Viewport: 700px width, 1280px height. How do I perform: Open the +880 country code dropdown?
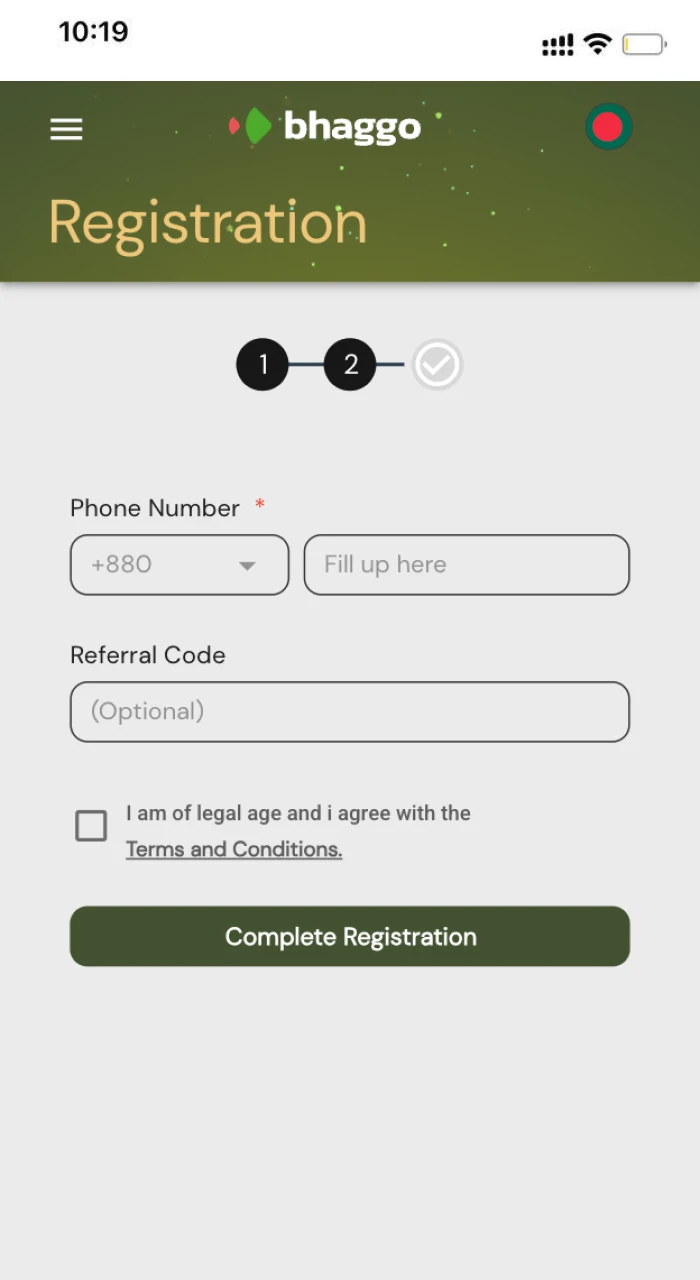pos(178,564)
